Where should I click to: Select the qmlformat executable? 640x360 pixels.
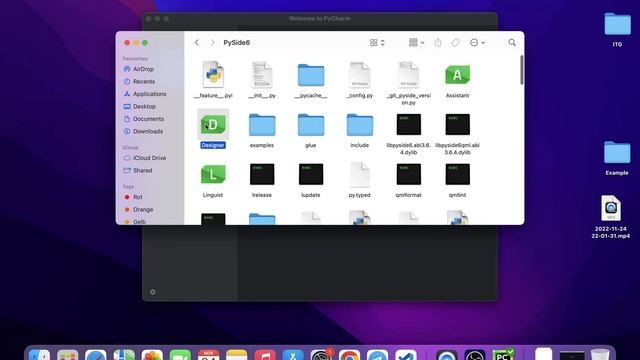[x=409, y=174]
